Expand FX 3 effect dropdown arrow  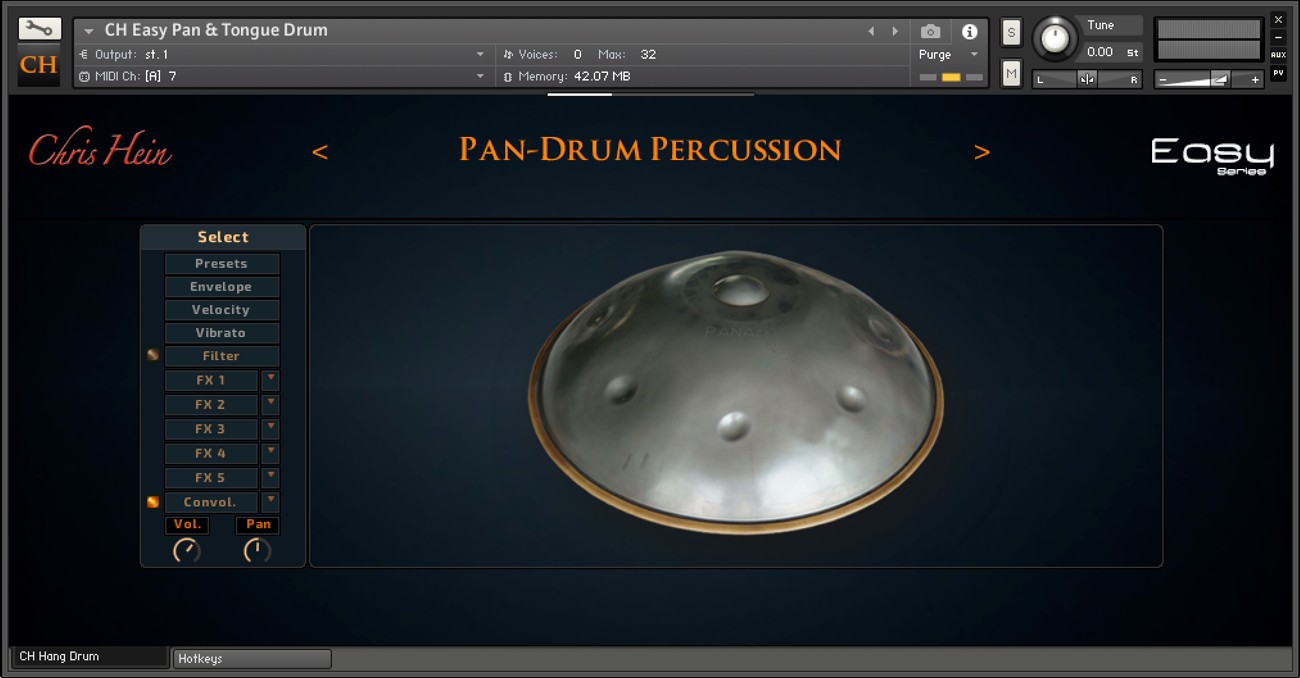(x=270, y=429)
